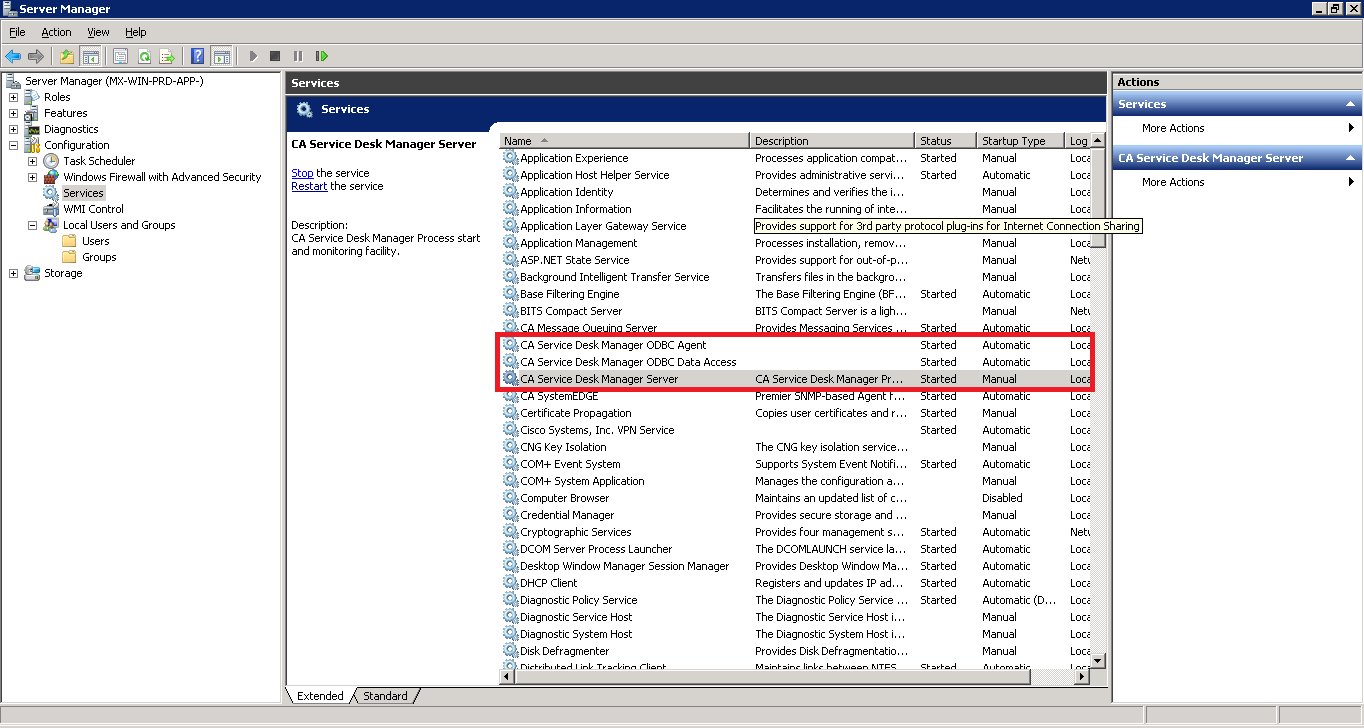Switch to the Standard tab

coord(385,696)
